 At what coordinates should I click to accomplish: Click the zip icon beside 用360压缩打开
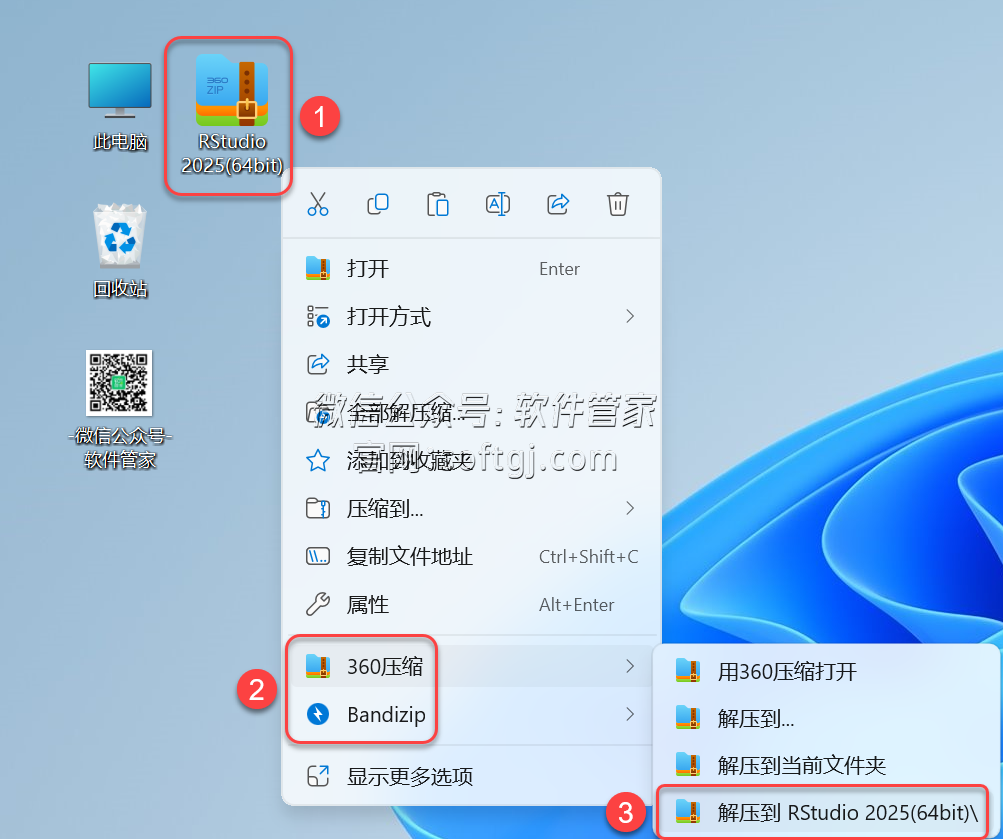tap(688, 670)
